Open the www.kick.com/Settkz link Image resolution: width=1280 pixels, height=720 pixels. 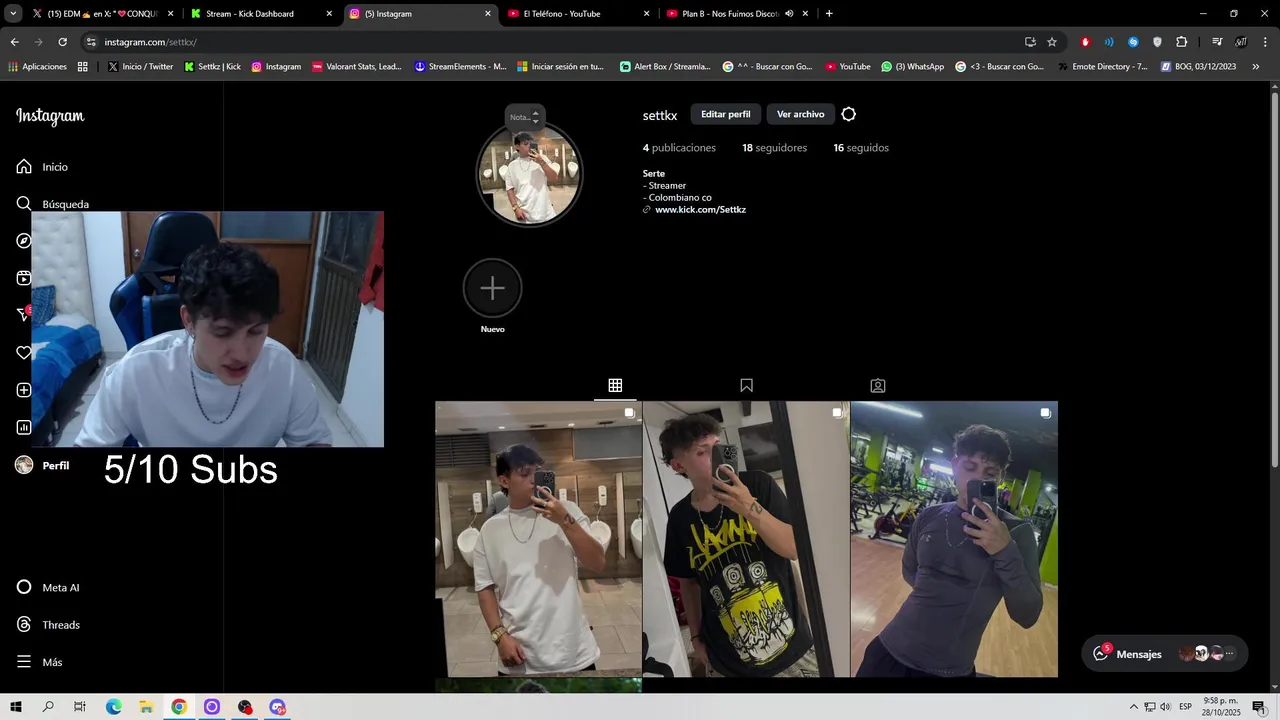[700, 210]
